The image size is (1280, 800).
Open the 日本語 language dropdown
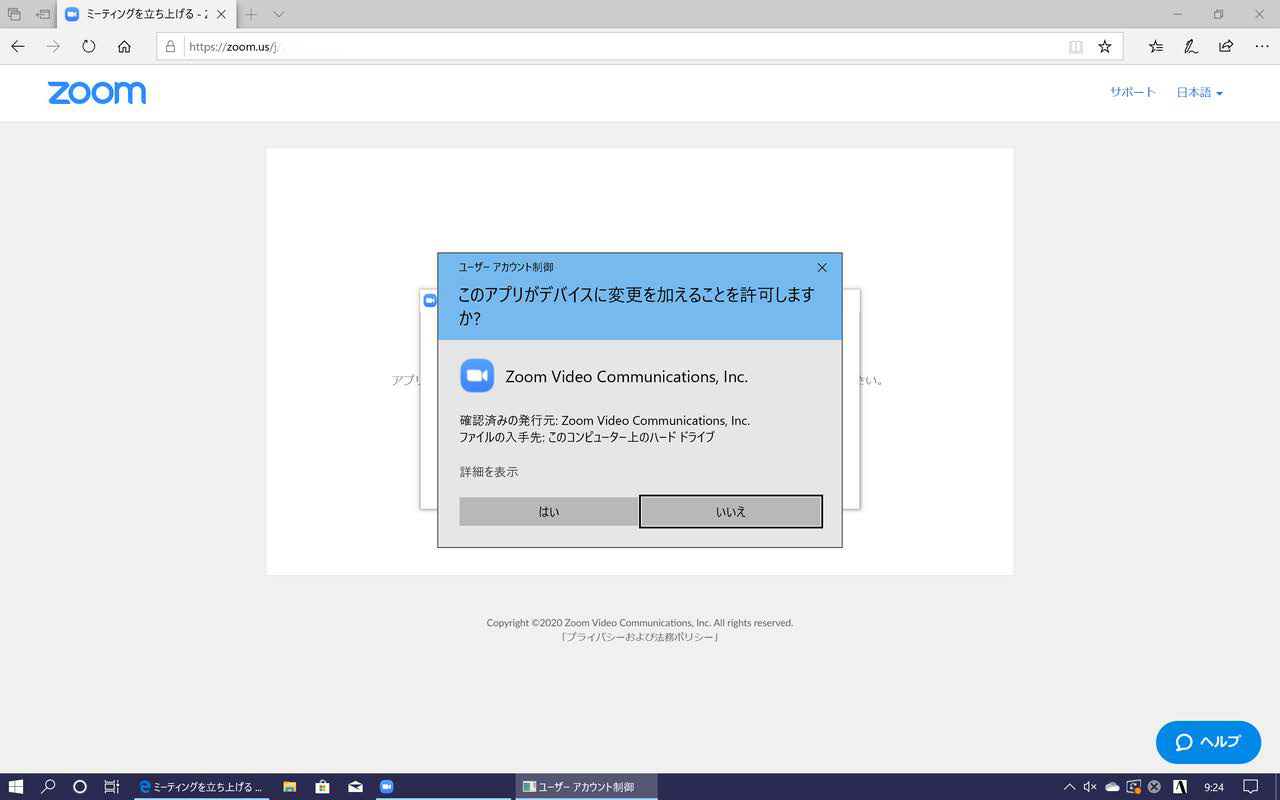click(x=1199, y=92)
